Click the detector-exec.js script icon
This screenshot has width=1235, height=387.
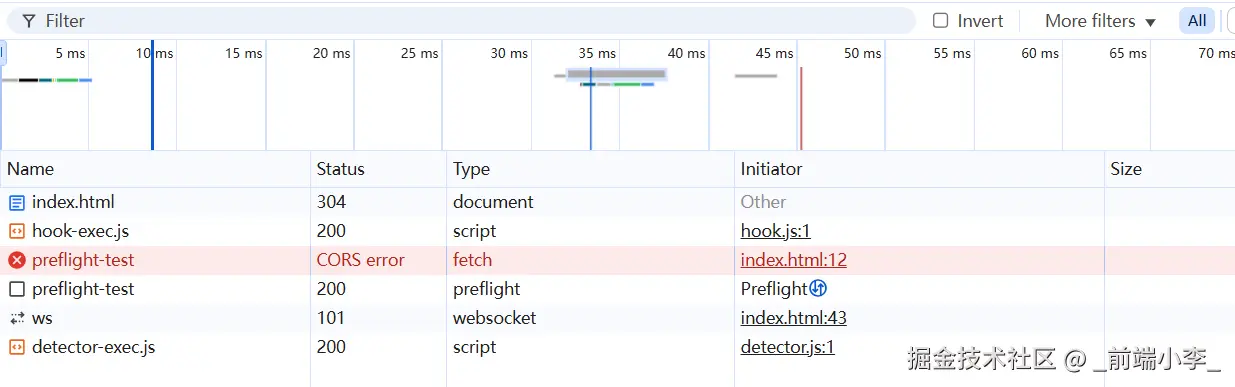pyautogui.click(x=16, y=347)
